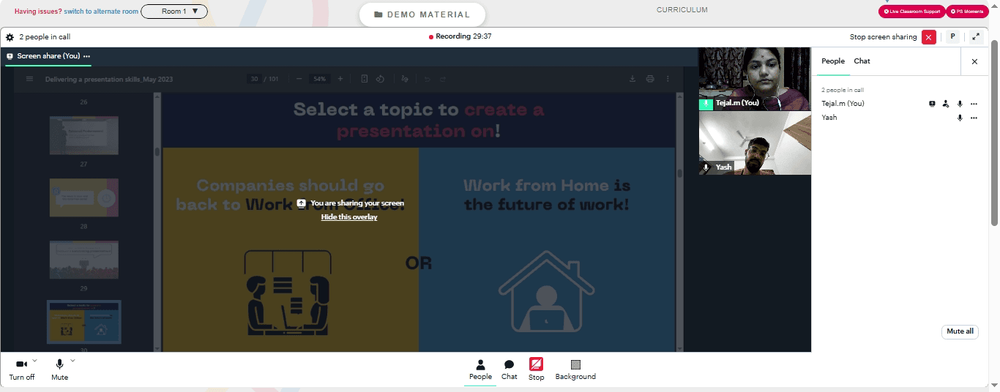Screen dimensions: 1000x392
Task: Expand microphone options chevron
Action: pyautogui.click(x=73, y=361)
